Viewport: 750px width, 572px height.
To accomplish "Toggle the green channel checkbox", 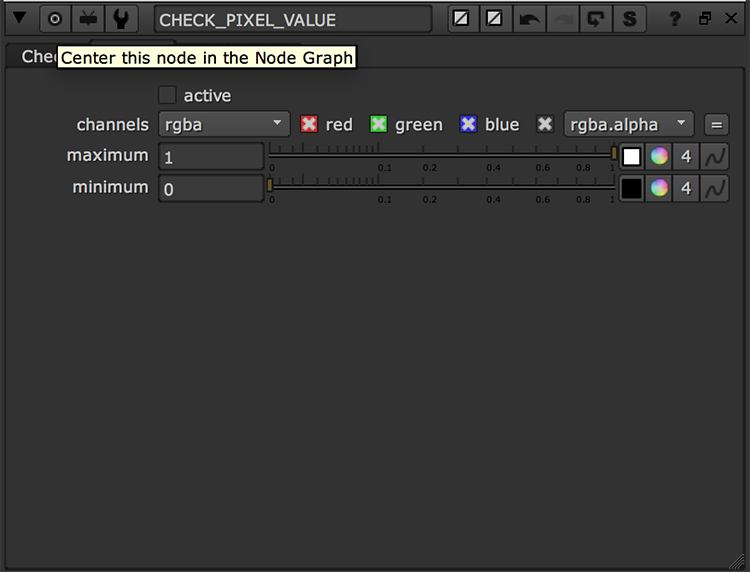I will click(x=379, y=125).
